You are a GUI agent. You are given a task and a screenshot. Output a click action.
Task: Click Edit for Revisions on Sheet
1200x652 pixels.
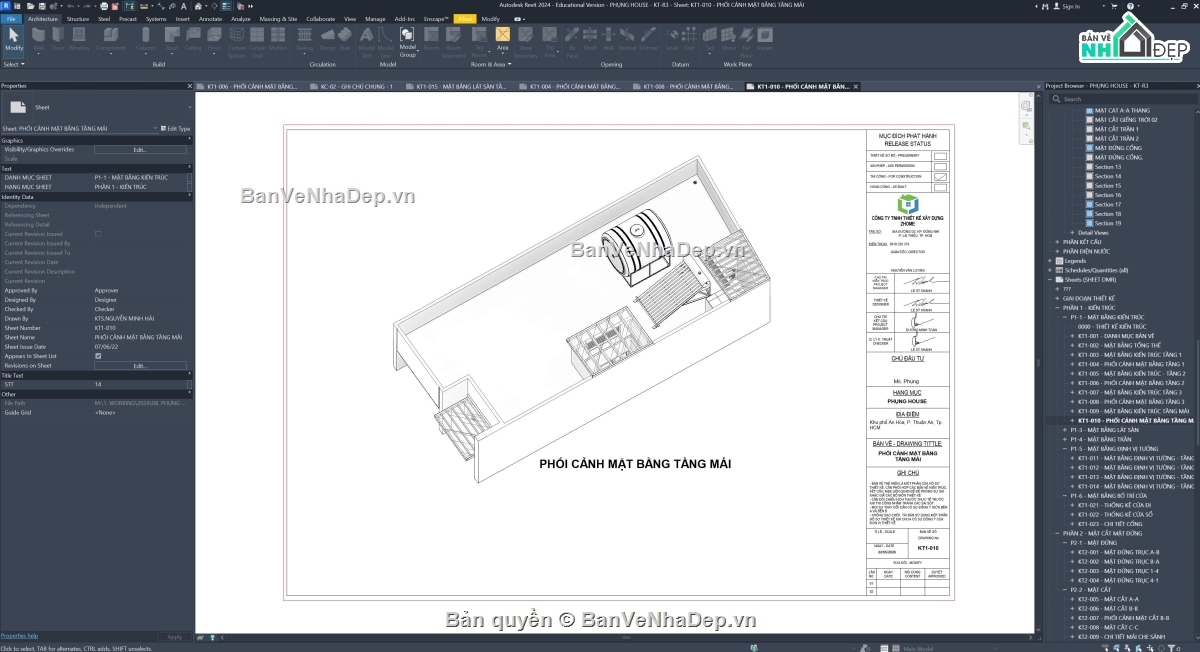tap(140, 365)
